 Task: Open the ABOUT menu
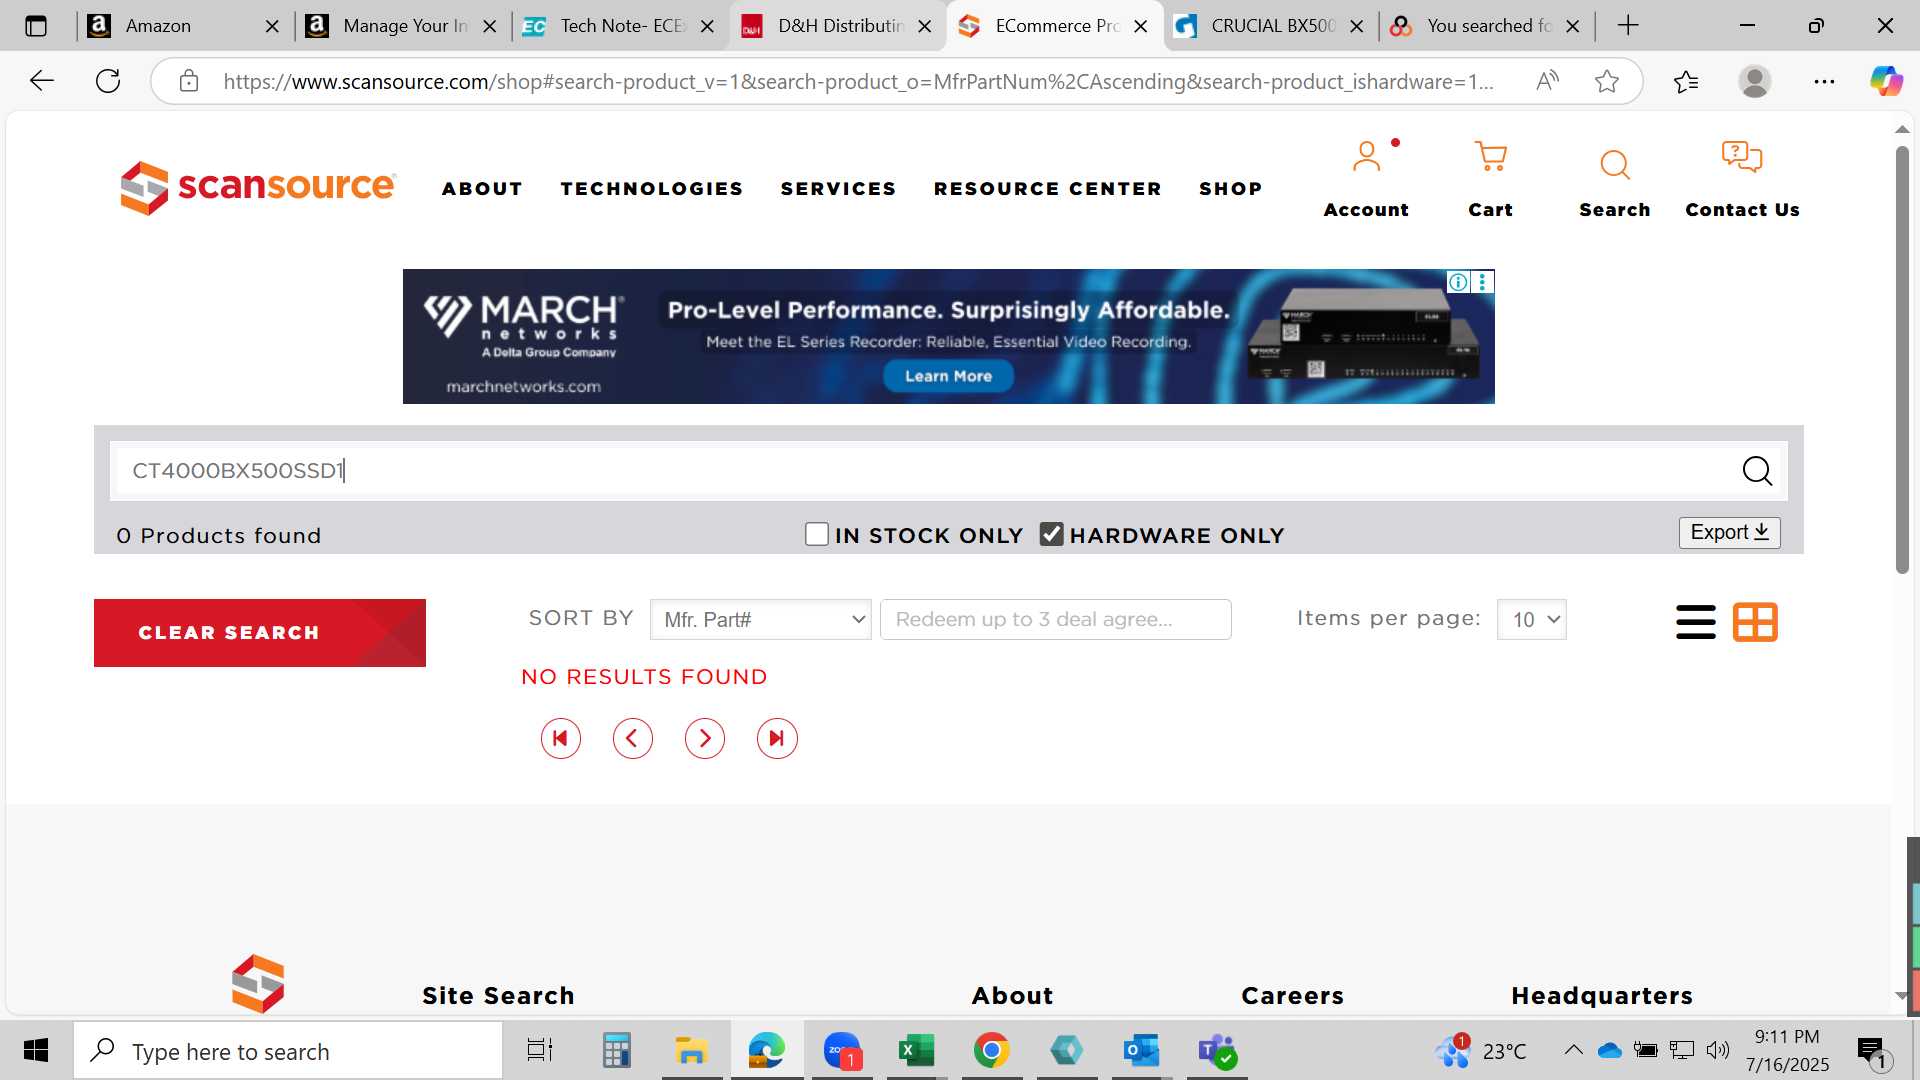[482, 188]
